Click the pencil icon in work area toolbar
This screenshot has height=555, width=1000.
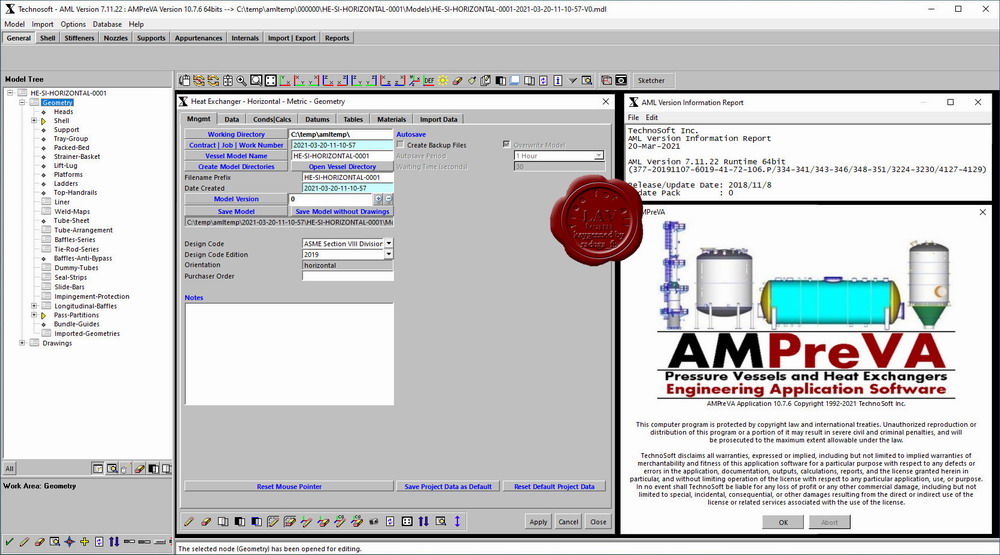[x=24, y=542]
